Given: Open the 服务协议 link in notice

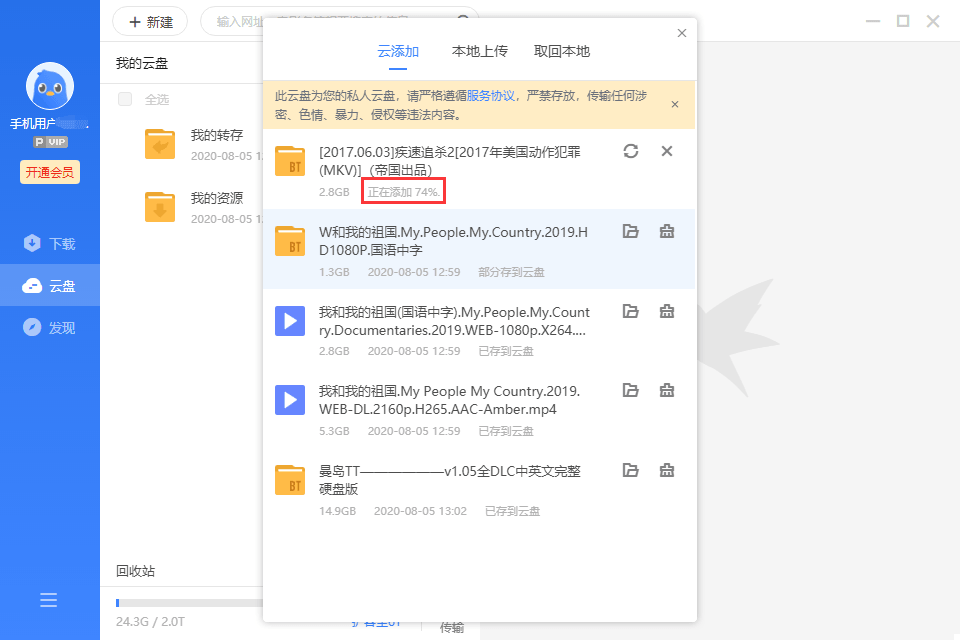Looking at the screenshot, I should click(490, 96).
